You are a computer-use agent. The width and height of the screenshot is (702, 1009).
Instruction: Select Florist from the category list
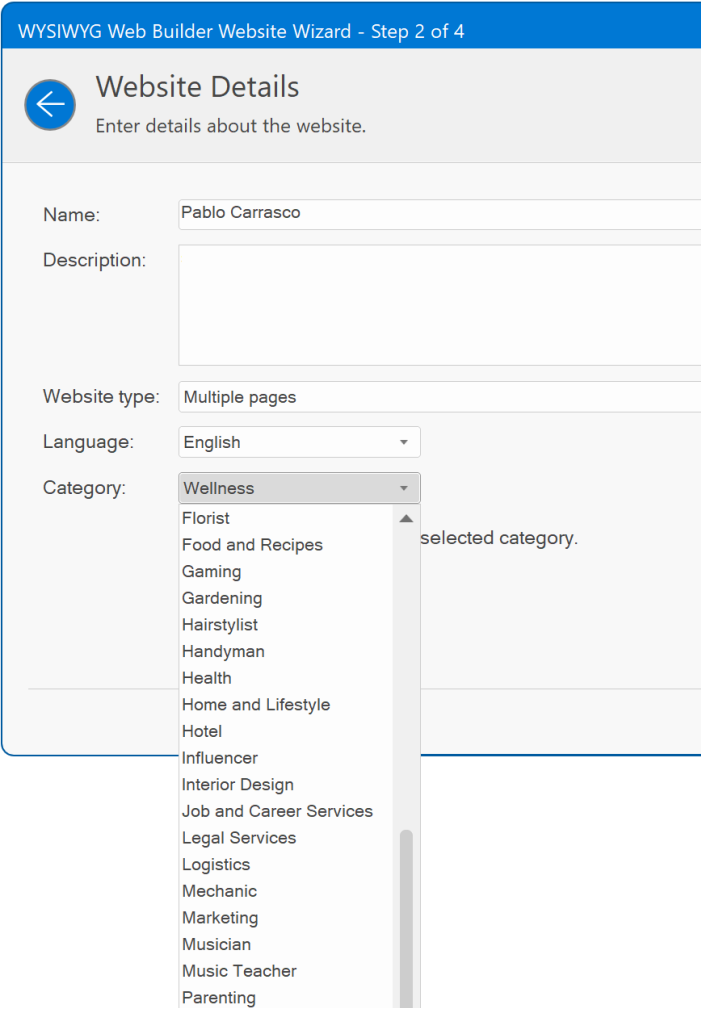pyautogui.click(x=286, y=518)
